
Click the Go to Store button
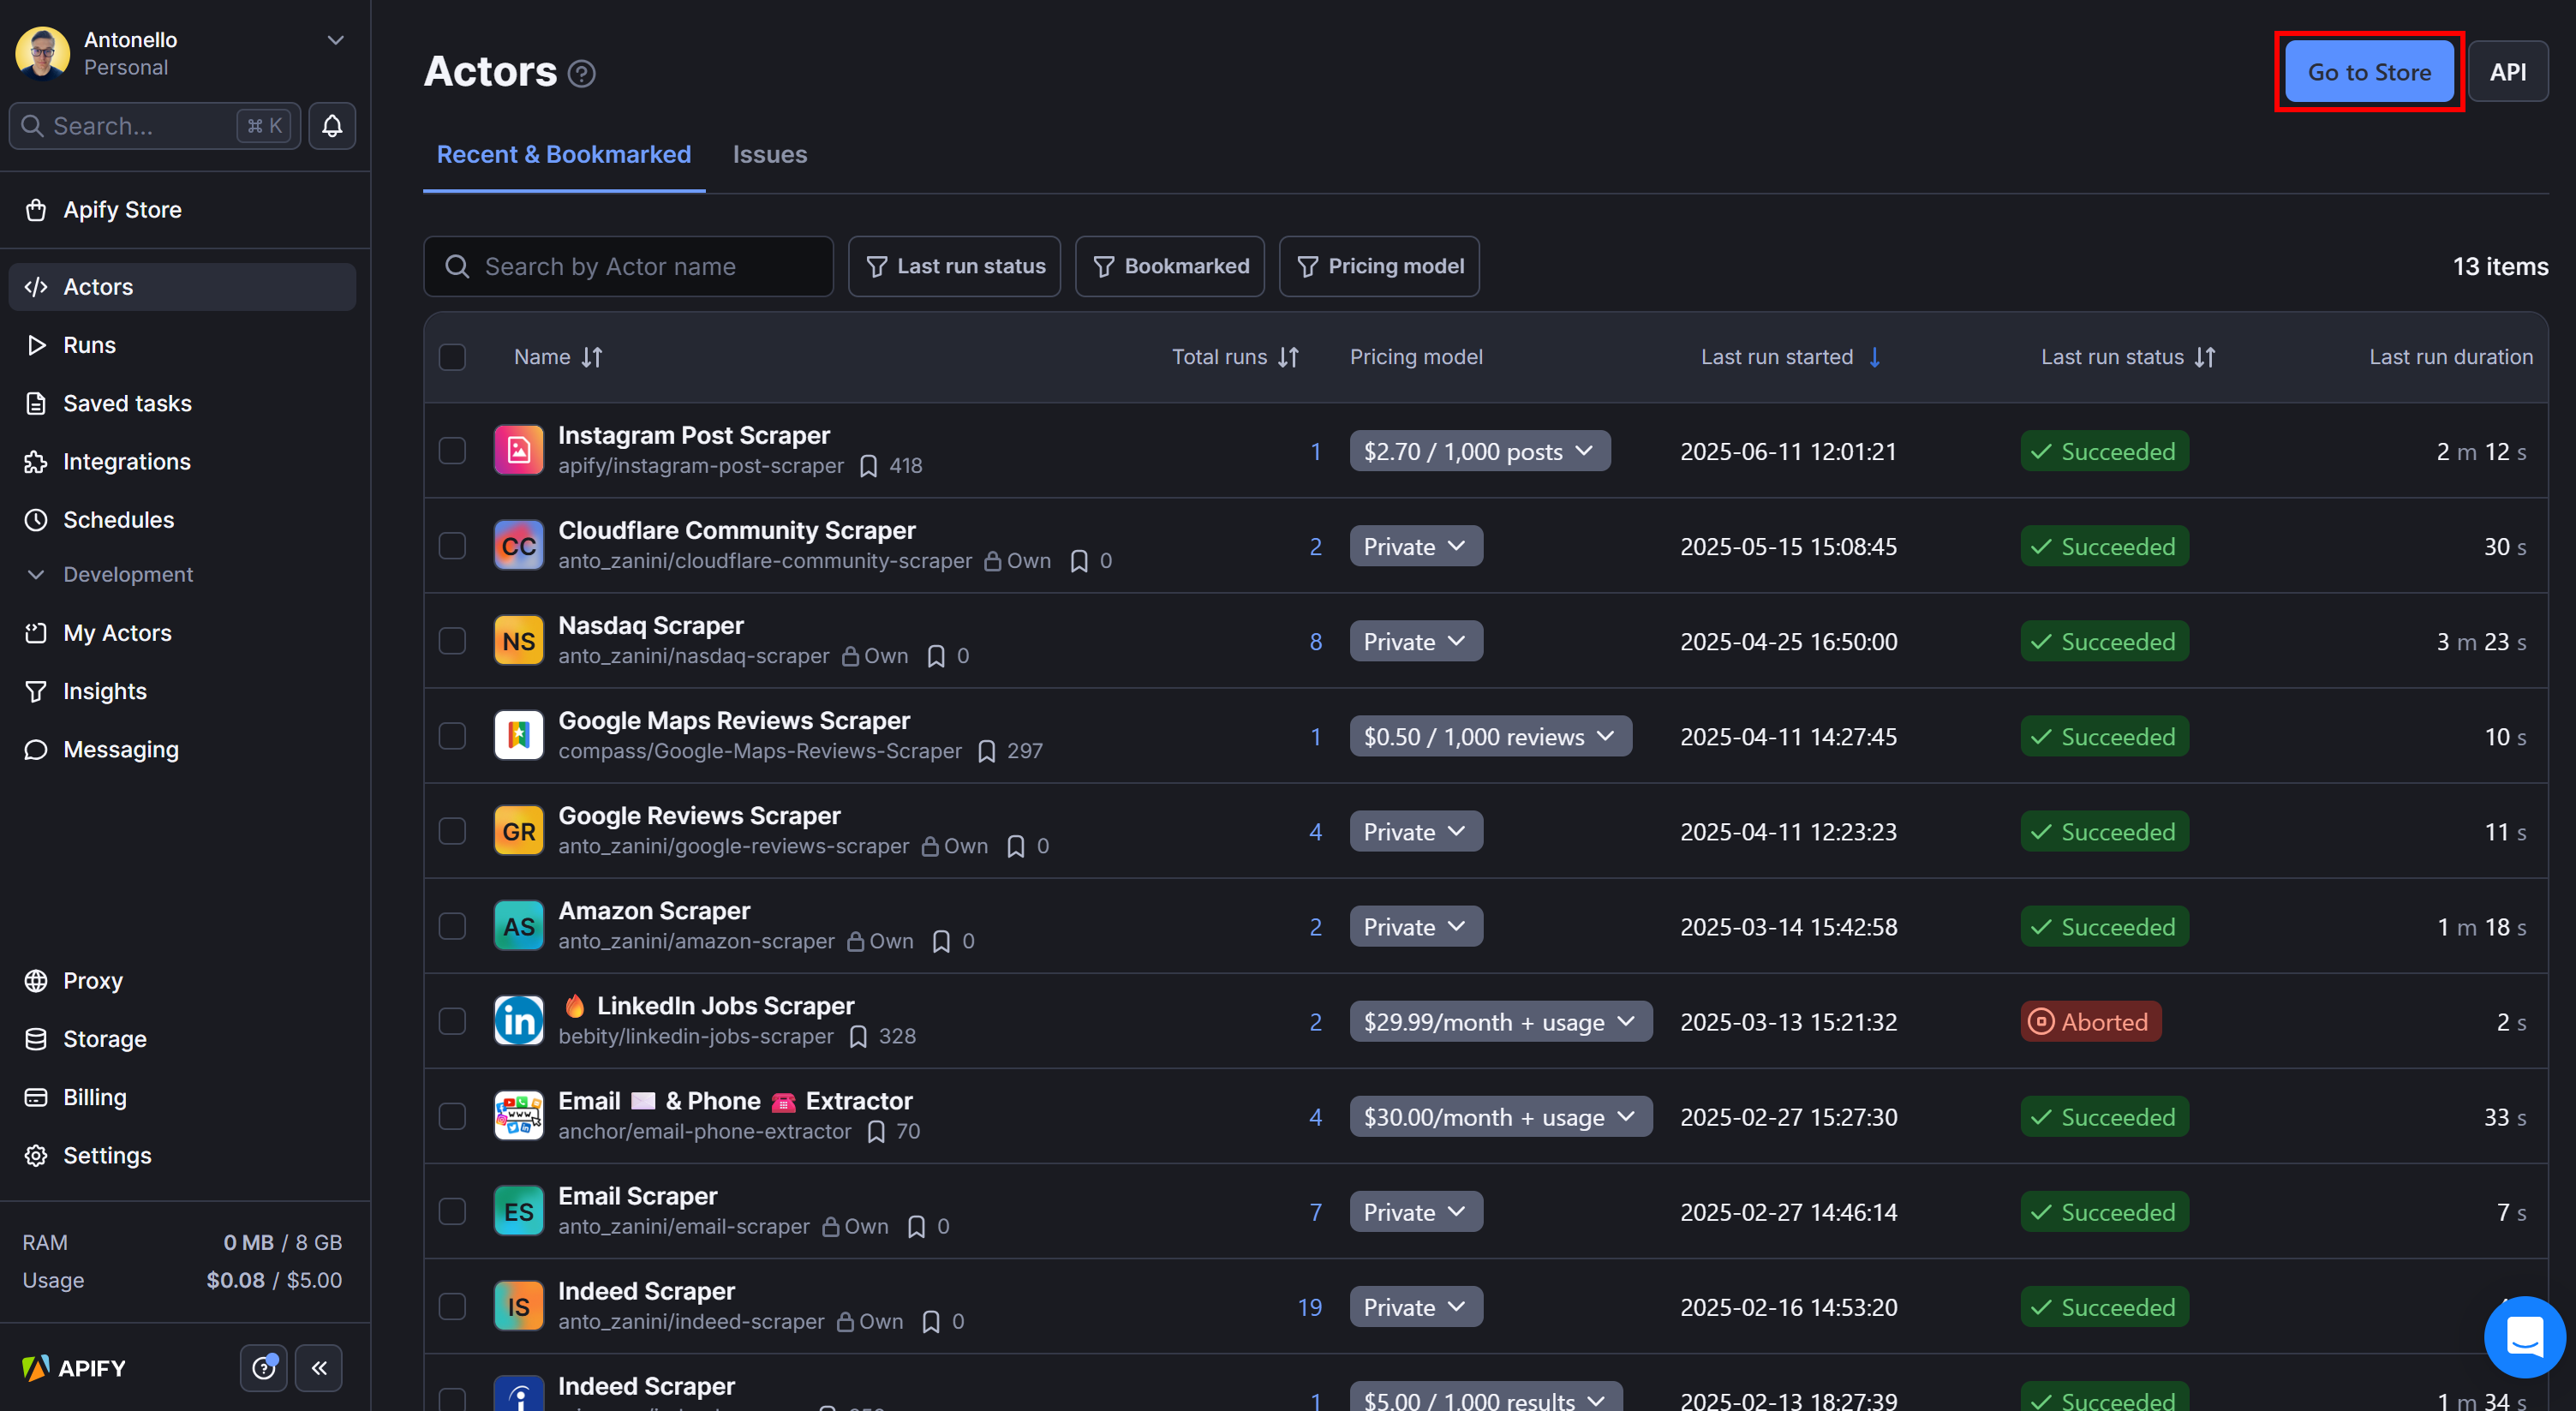pos(2367,71)
